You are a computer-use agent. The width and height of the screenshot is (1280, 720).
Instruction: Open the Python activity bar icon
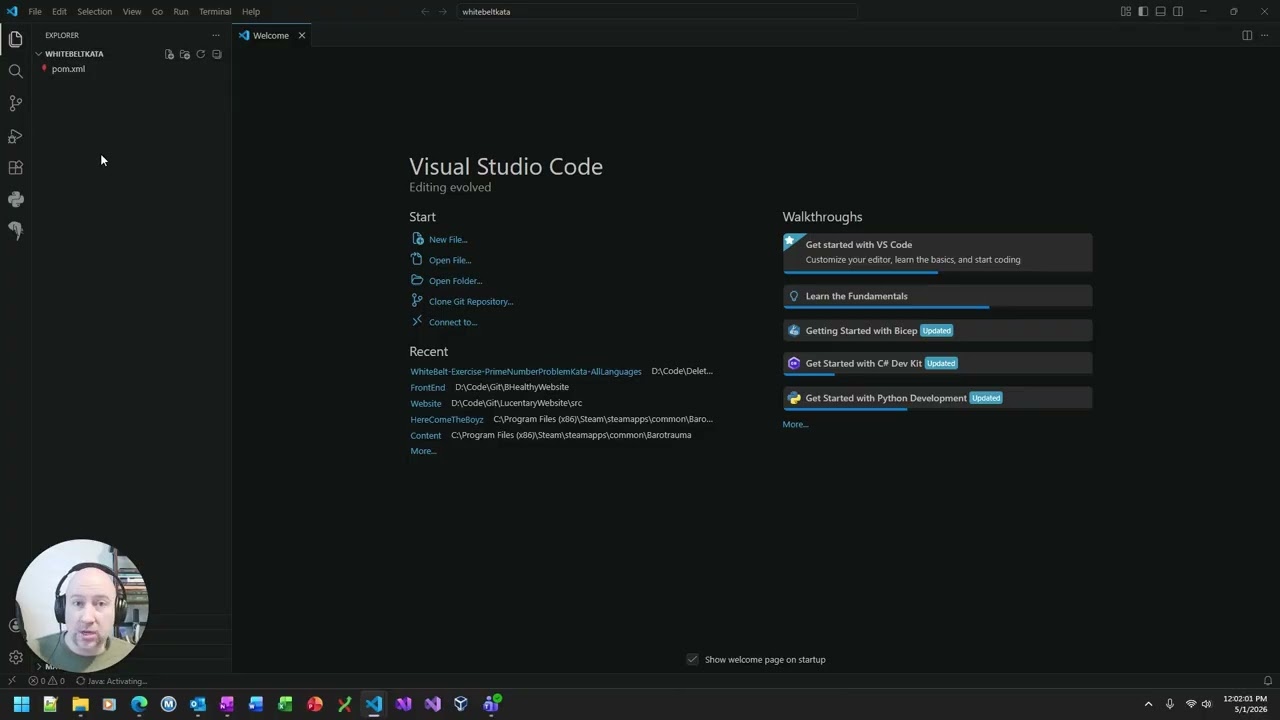(x=15, y=199)
